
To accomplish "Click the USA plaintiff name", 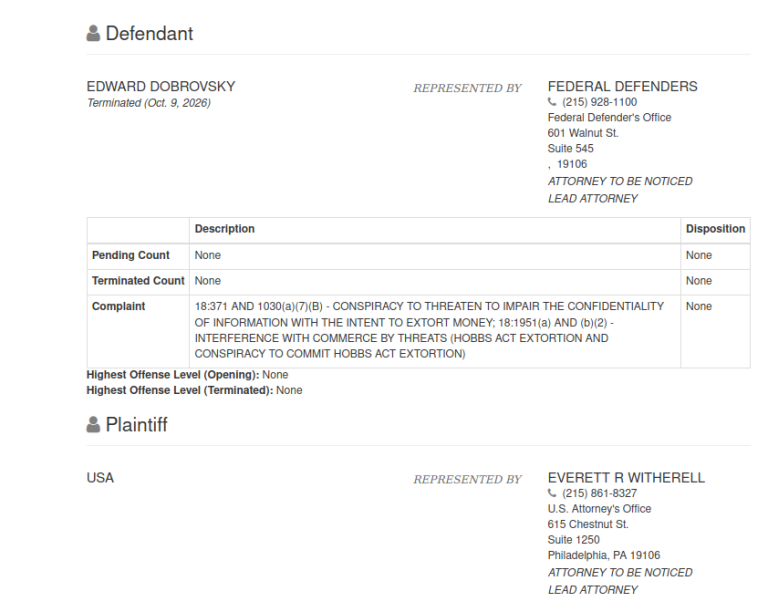I will tap(100, 478).
